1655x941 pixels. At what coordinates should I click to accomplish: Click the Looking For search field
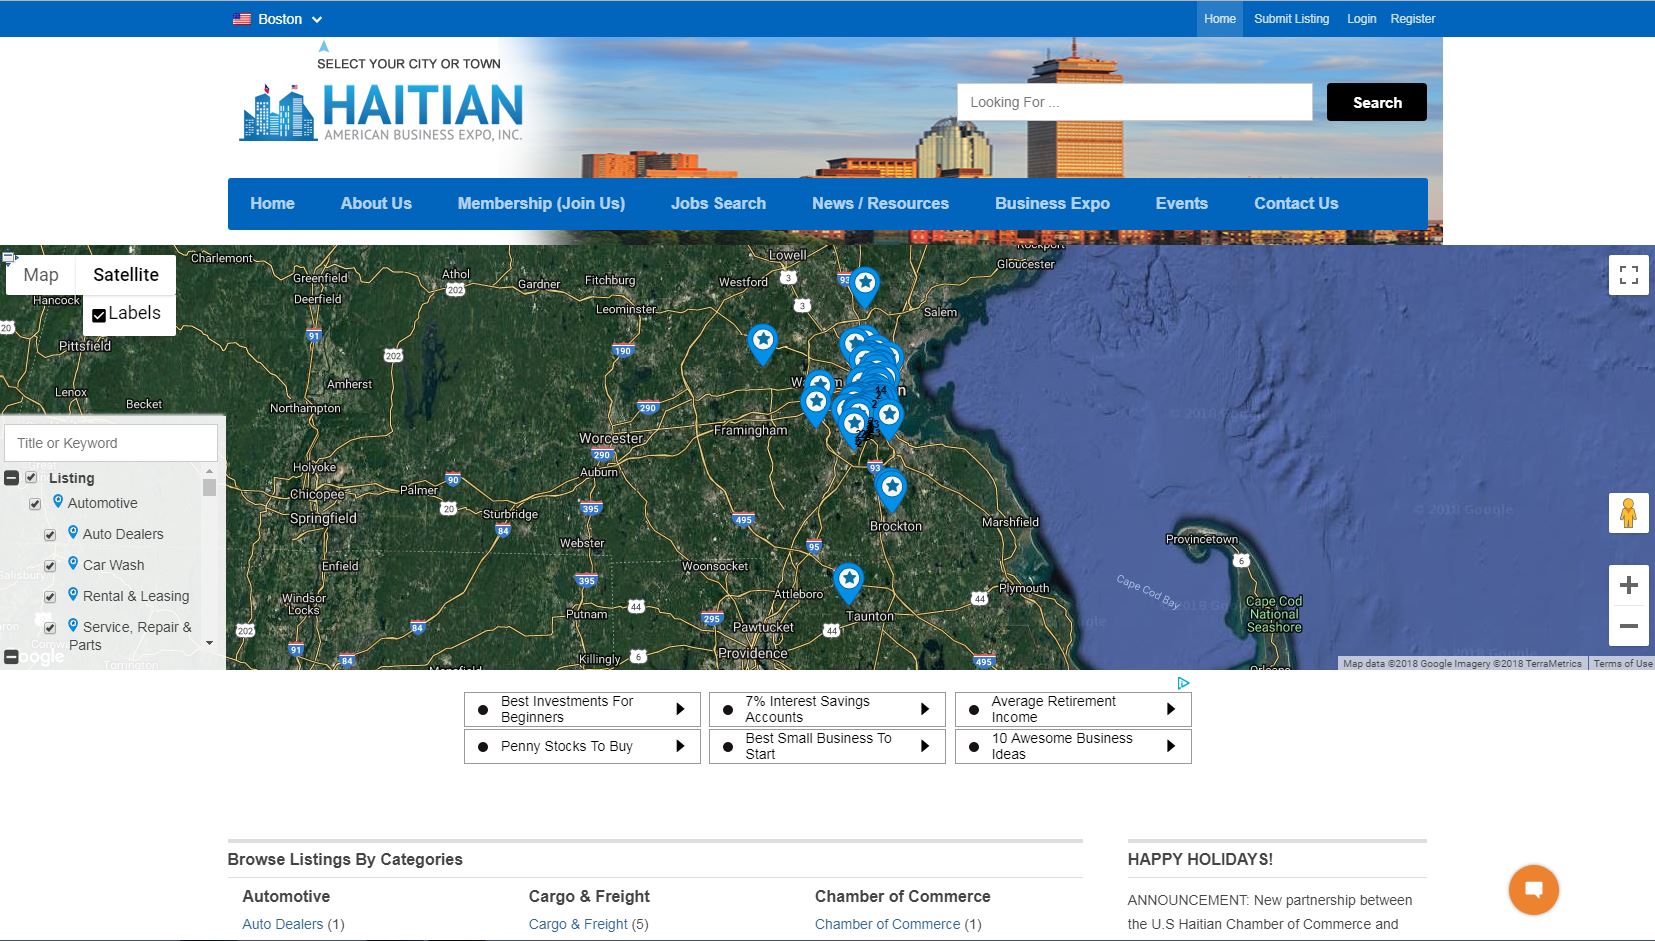coord(1135,102)
